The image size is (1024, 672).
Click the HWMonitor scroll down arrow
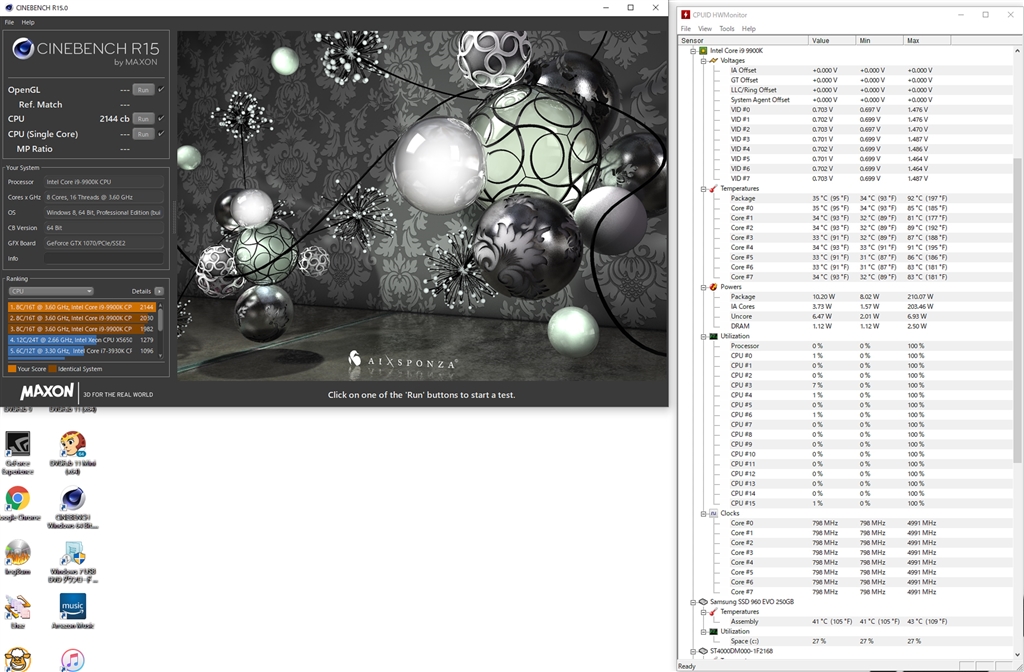[1017, 654]
